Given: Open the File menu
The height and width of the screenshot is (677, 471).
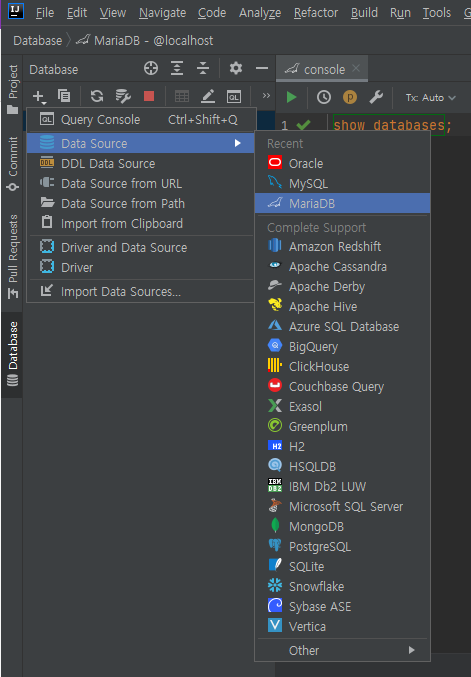Looking at the screenshot, I should 45,13.
